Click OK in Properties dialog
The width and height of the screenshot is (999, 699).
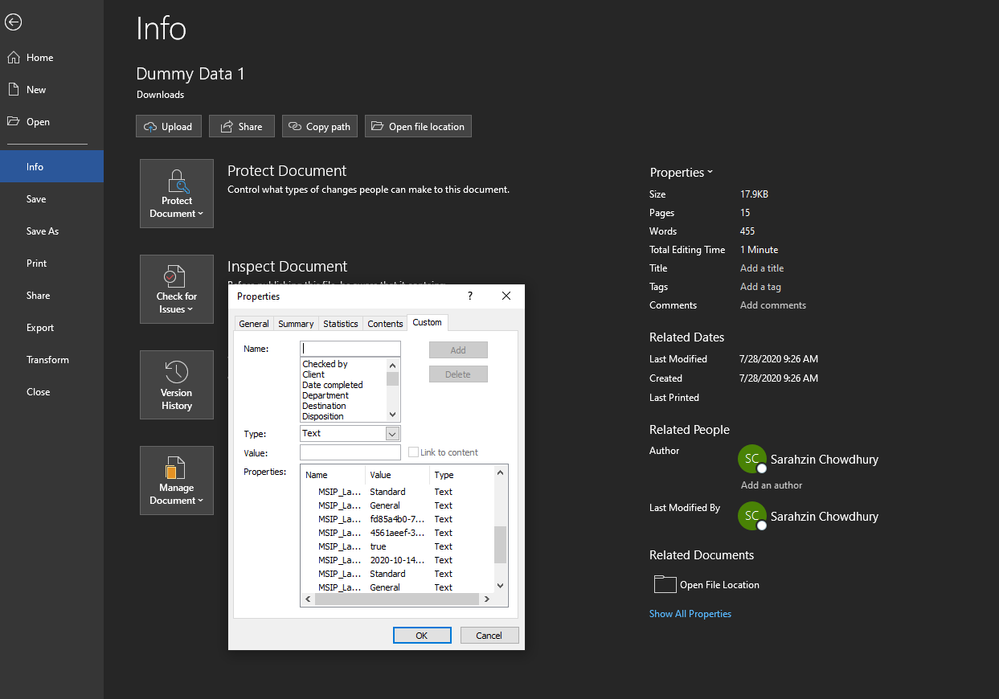click(x=422, y=635)
